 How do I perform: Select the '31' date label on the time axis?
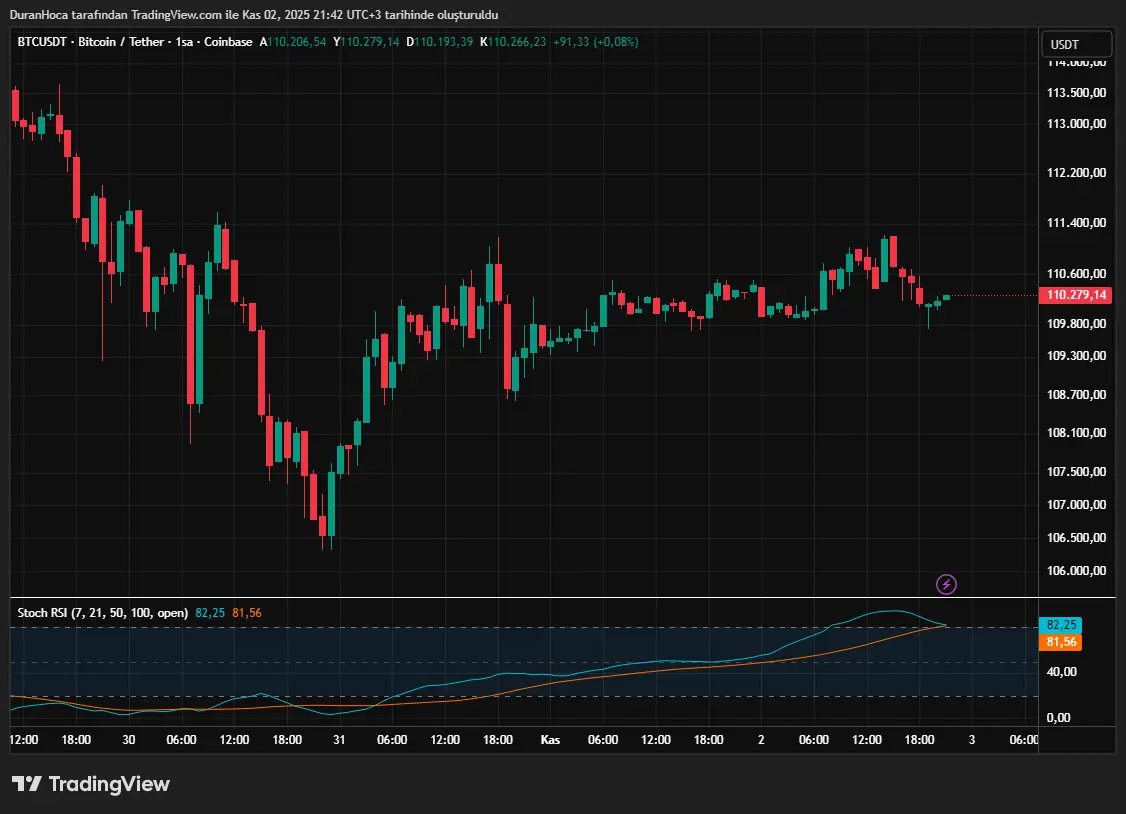coord(339,740)
